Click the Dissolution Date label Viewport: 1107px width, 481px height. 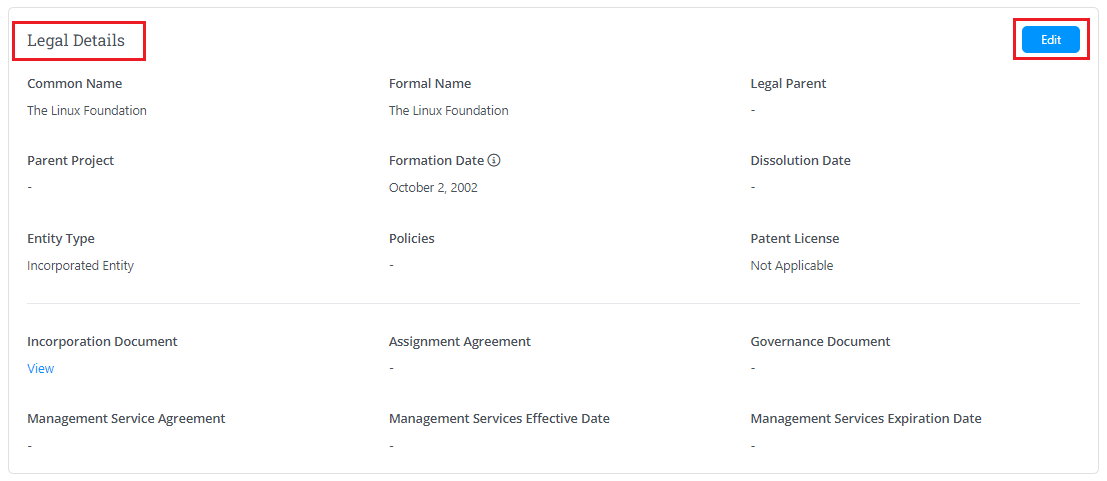click(x=800, y=161)
